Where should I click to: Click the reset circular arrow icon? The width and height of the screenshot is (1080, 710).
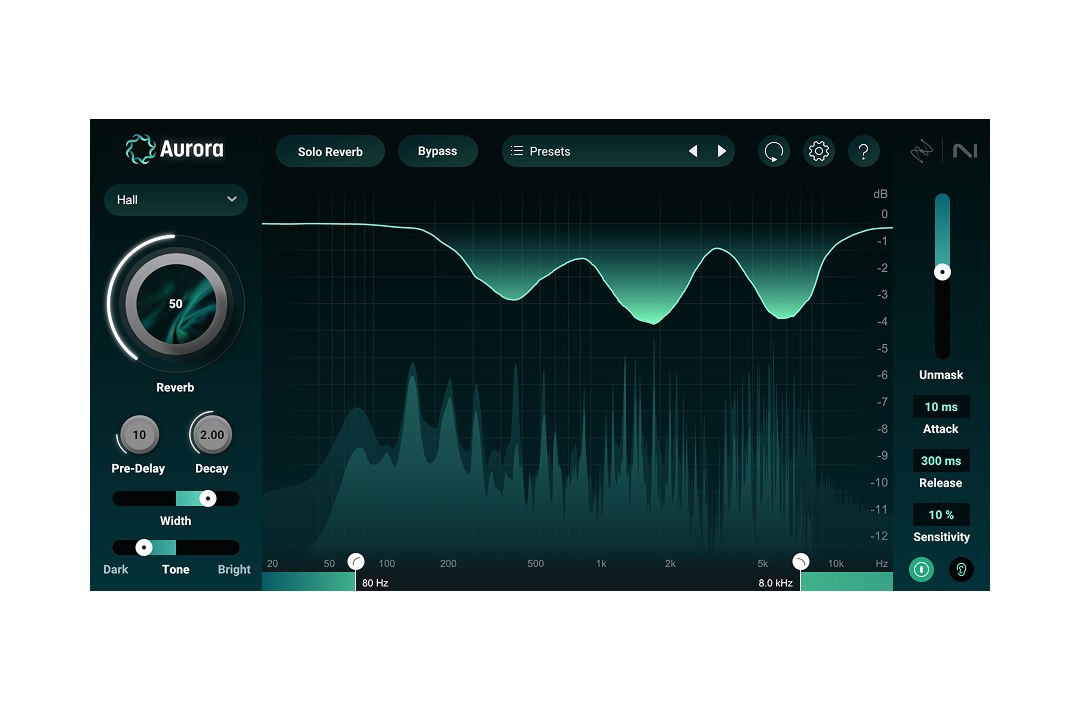pos(773,151)
